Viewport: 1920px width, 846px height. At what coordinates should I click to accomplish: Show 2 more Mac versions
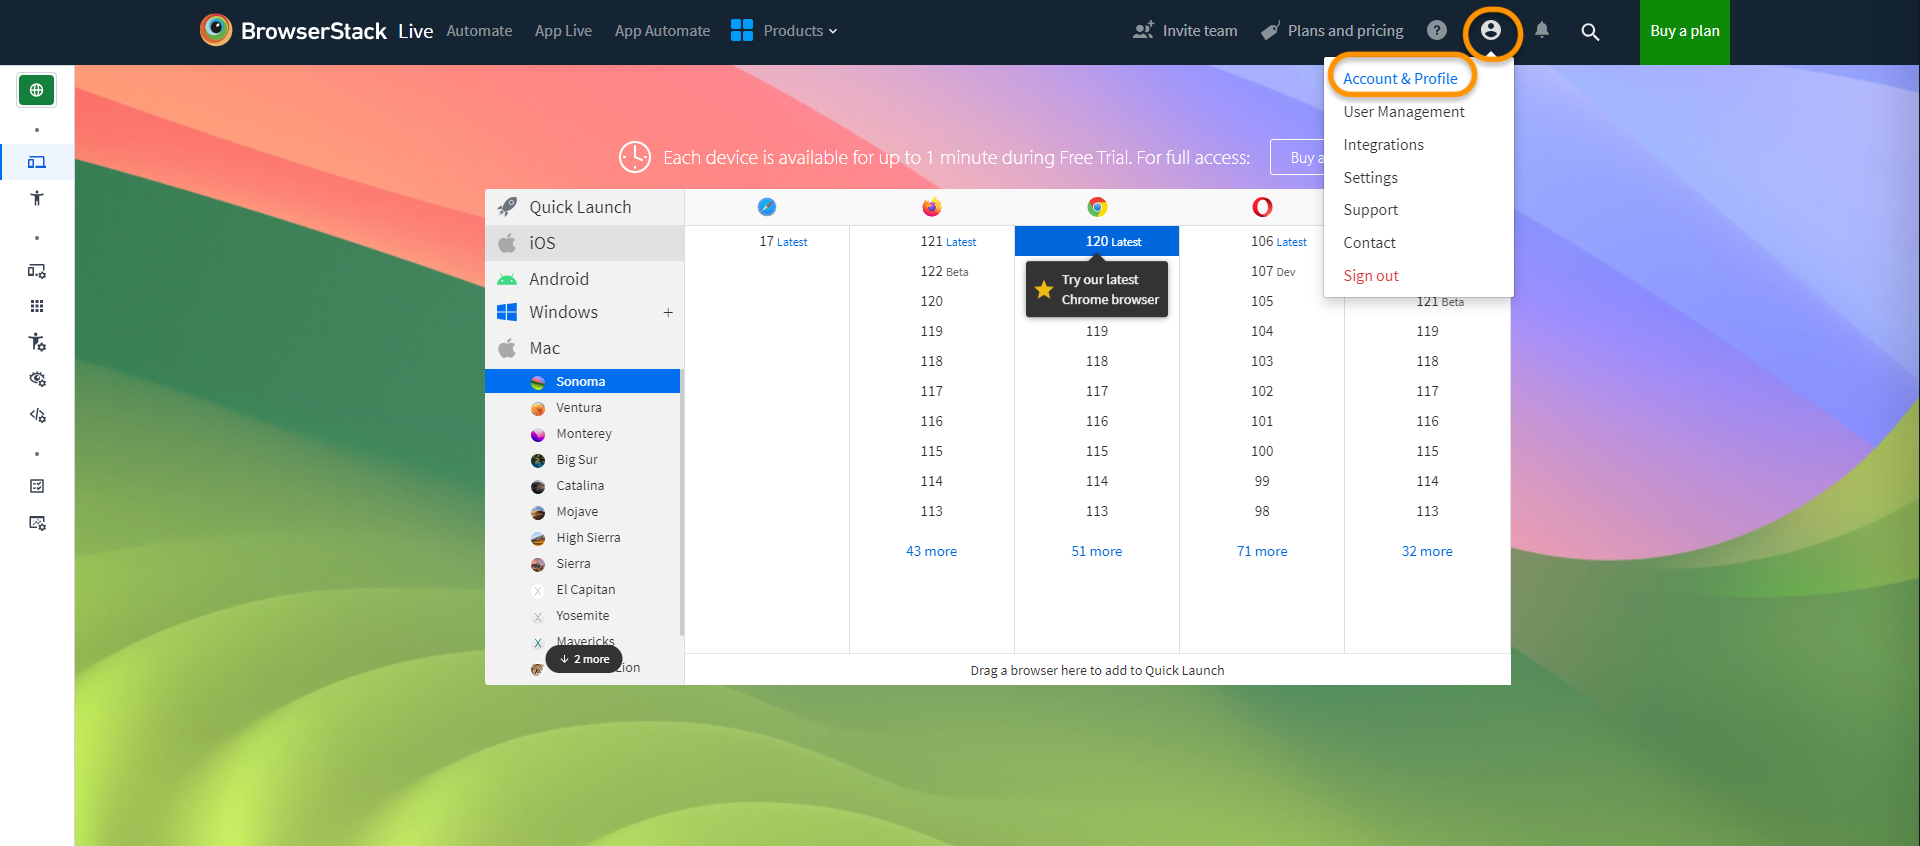[x=585, y=659]
